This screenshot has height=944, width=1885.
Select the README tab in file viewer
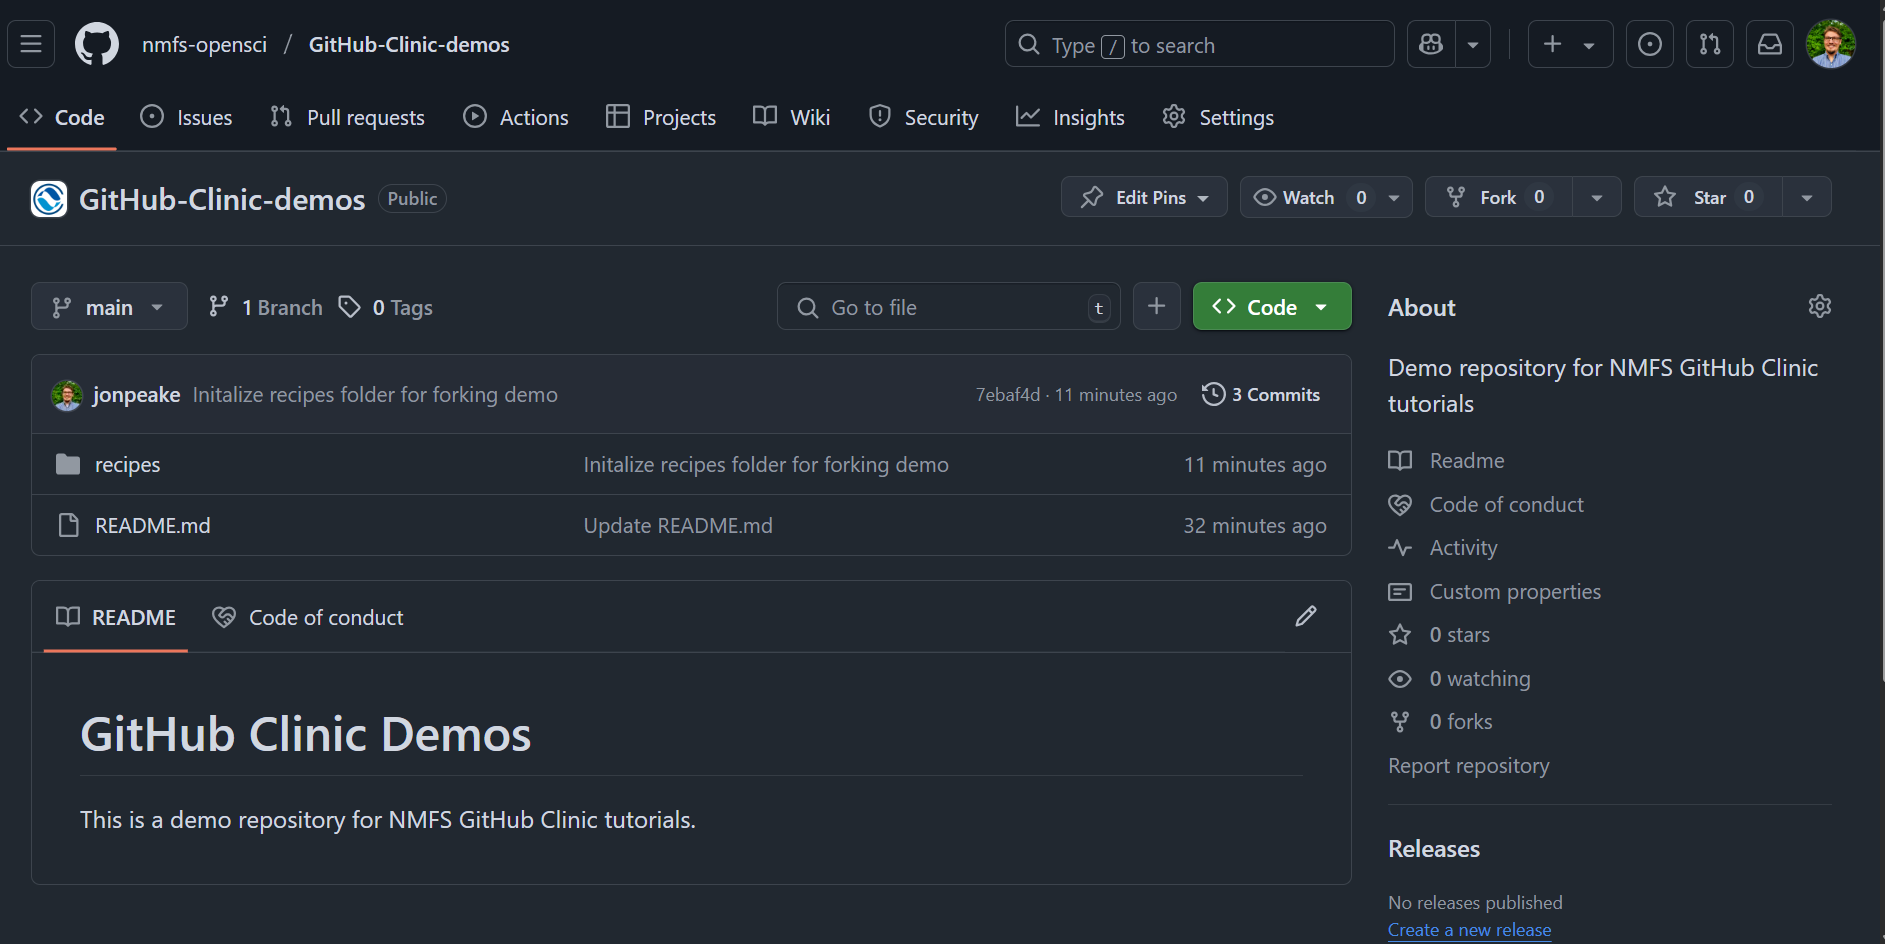pyautogui.click(x=116, y=617)
